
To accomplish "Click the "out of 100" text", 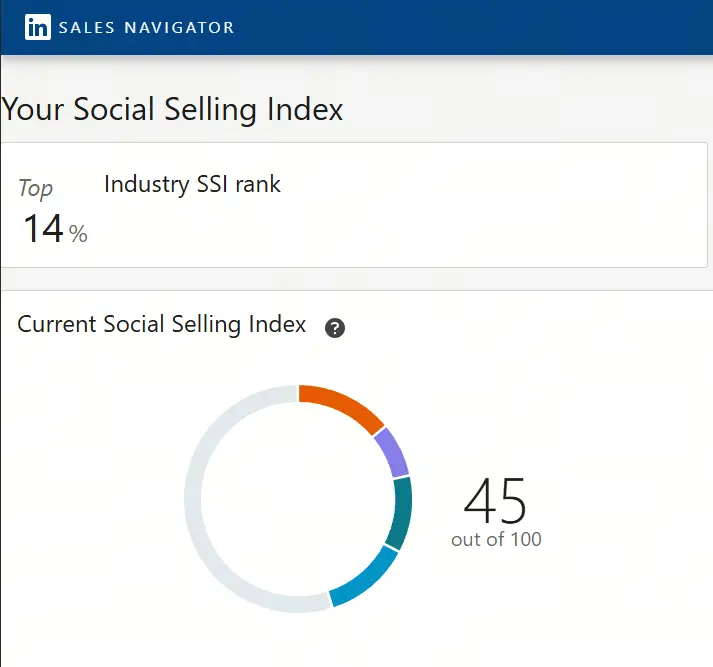I will (x=496, y=540).
